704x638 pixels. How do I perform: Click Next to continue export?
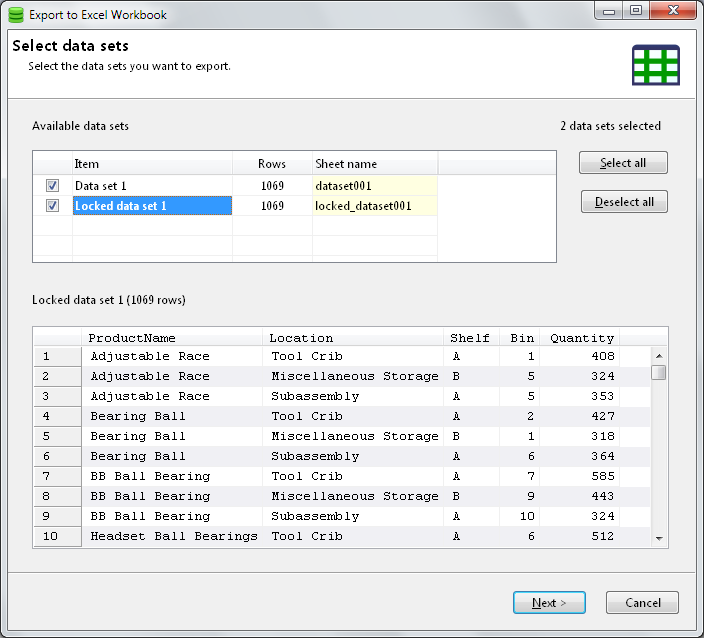549,603
